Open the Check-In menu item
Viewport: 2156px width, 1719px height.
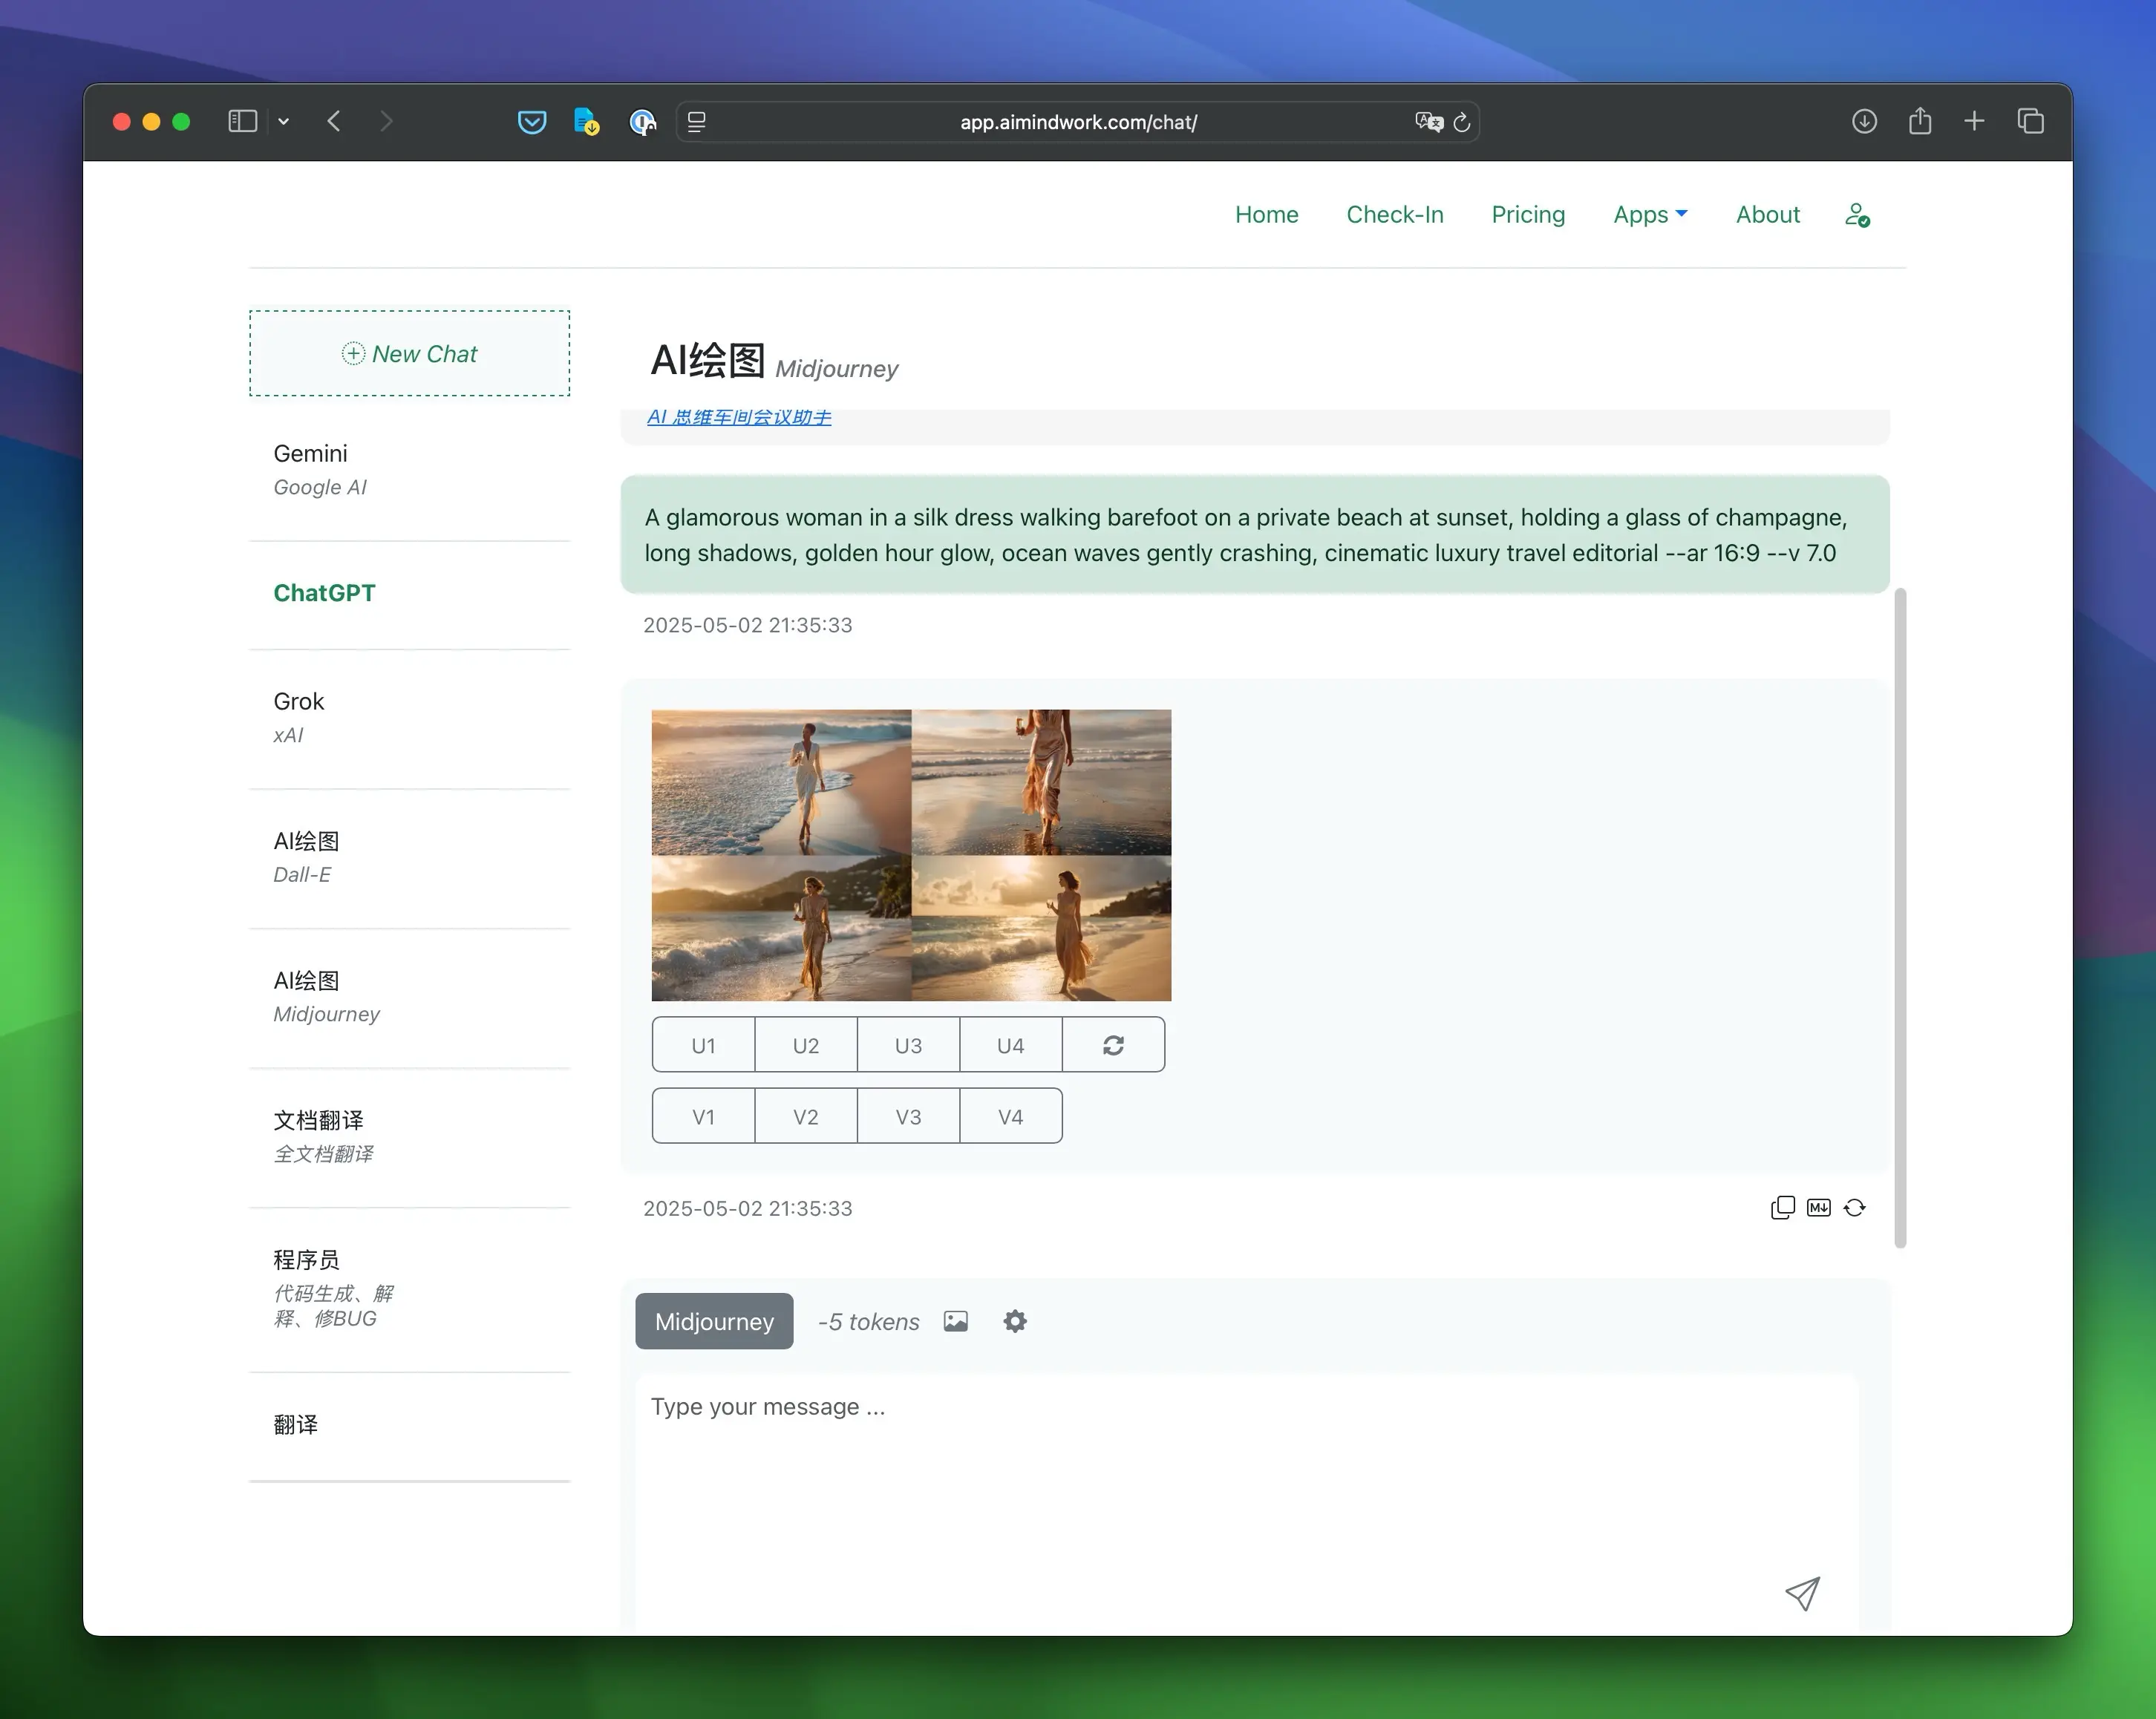(x=1394, y=215)
